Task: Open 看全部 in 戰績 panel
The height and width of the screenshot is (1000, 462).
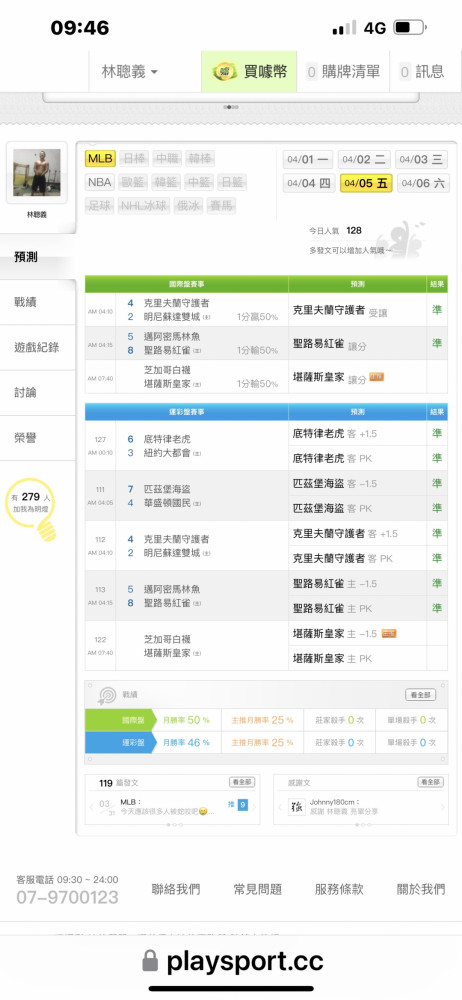Action: [x=421, y=695]
